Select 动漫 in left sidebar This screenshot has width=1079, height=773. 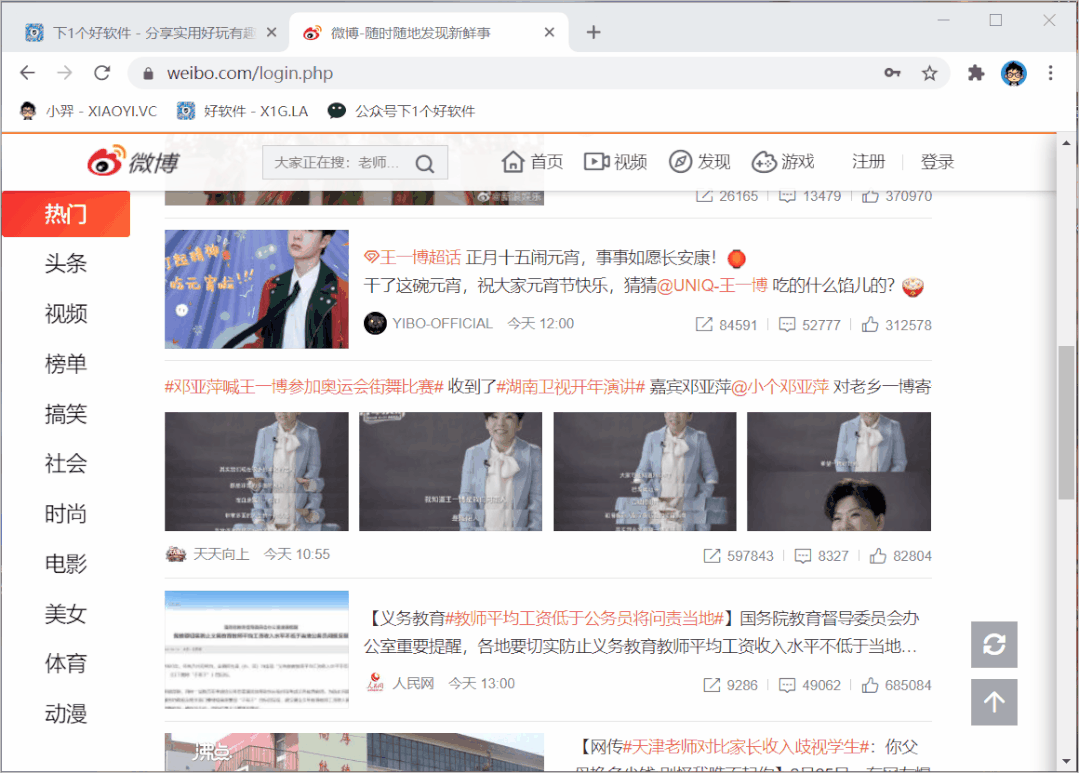pyautogui.click(x=66, y=714)
